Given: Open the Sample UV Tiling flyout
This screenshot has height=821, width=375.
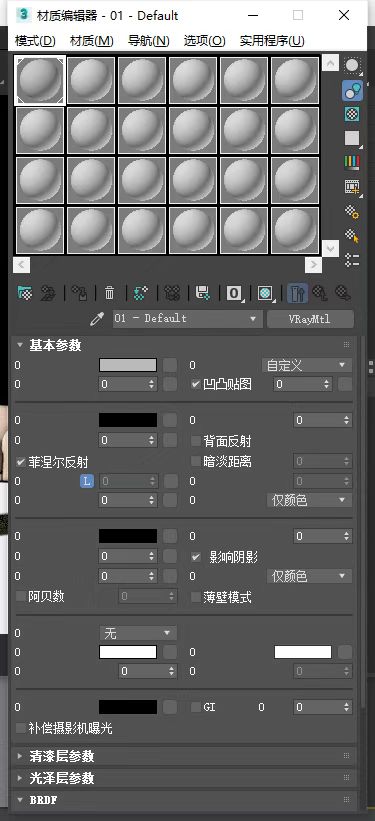Looking at the screenshot, I should (352, 138).
